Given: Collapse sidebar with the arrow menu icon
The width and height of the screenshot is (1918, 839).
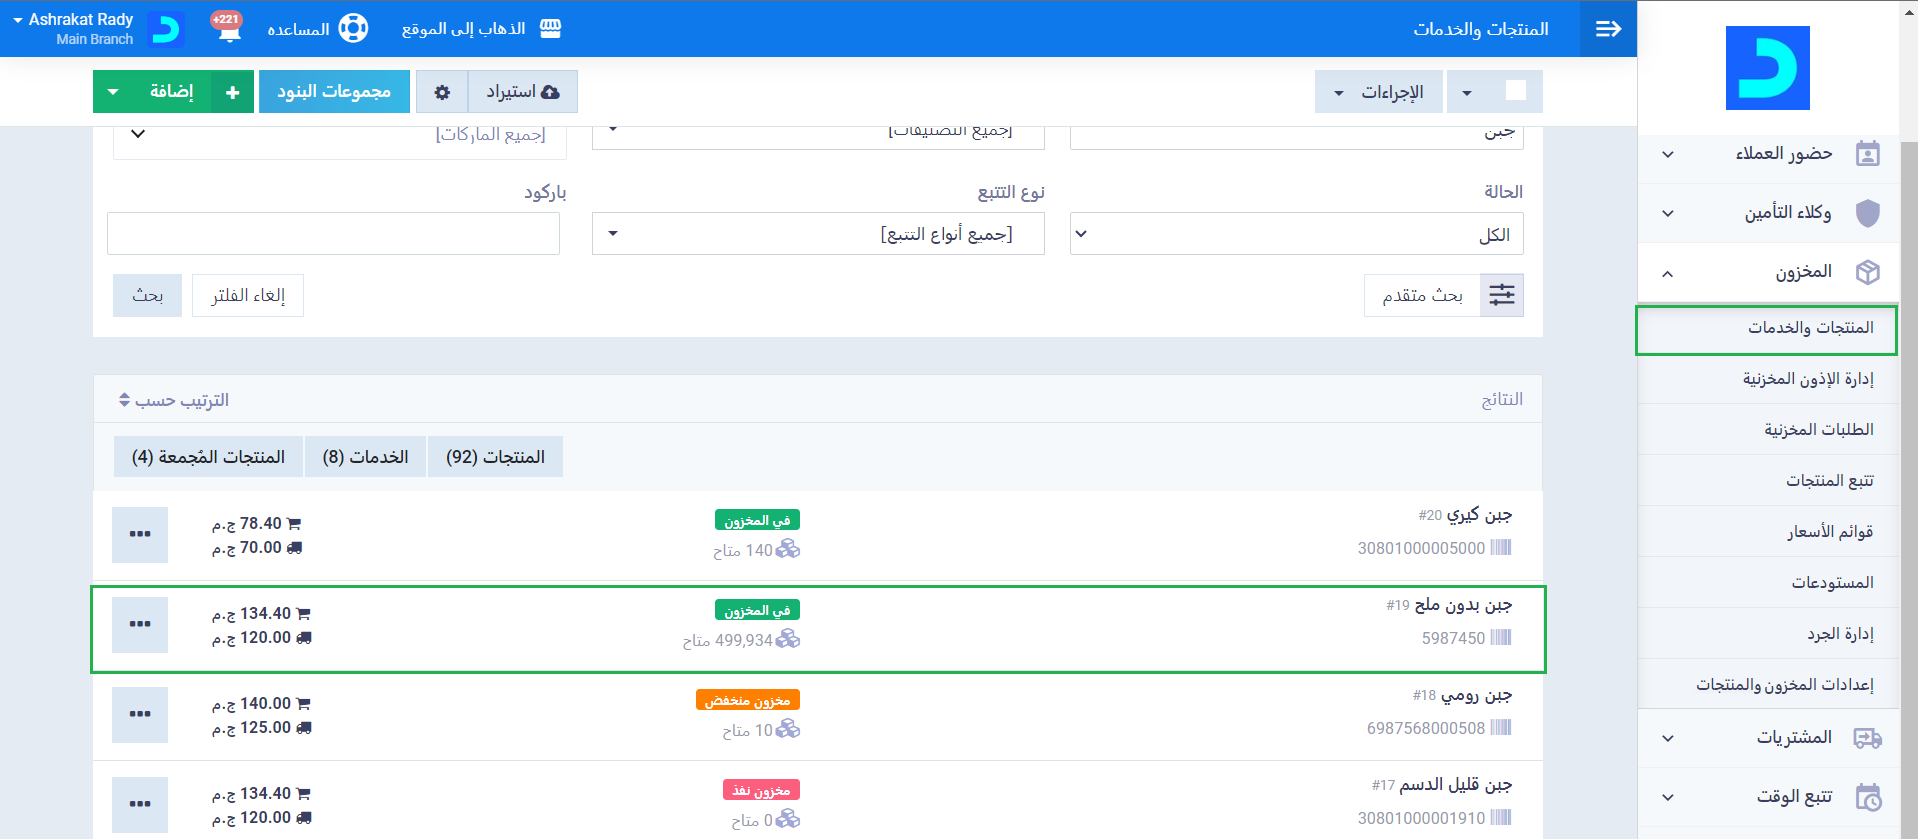Looking at the screenshot, I should click(1608, 29).
